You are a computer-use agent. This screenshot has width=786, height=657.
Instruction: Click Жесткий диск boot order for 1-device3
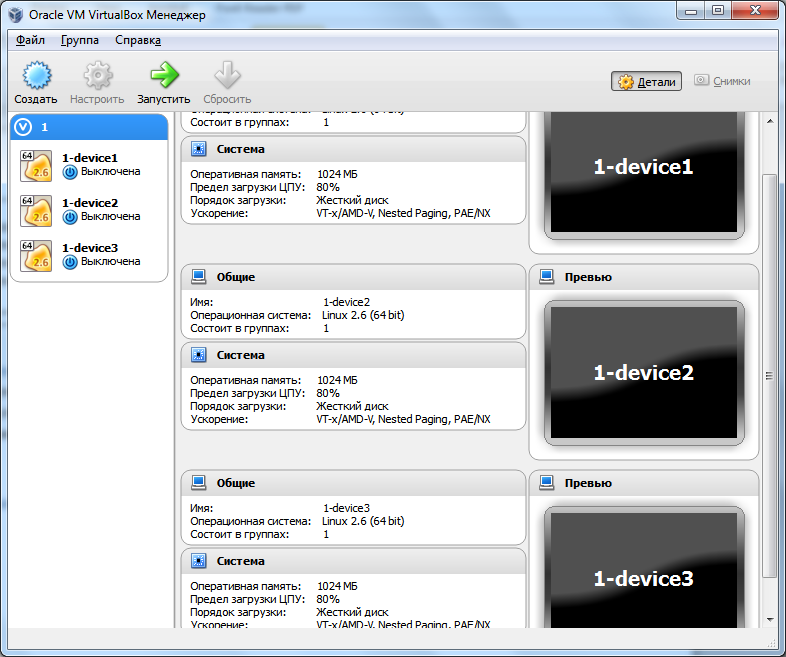[352, 612]
